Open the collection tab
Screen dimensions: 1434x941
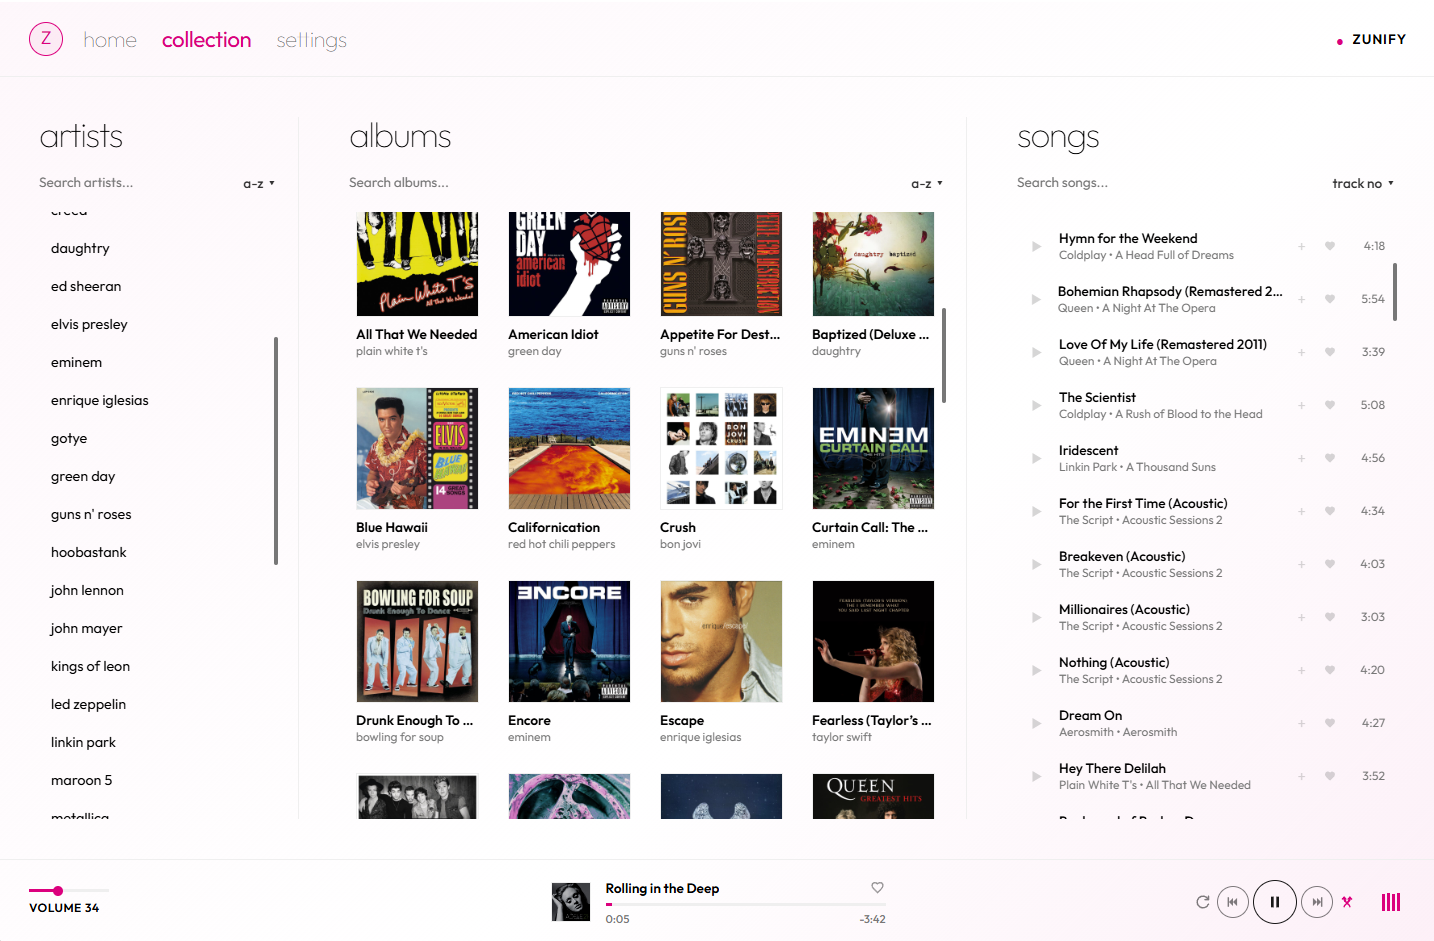click(x=206, y=40)
